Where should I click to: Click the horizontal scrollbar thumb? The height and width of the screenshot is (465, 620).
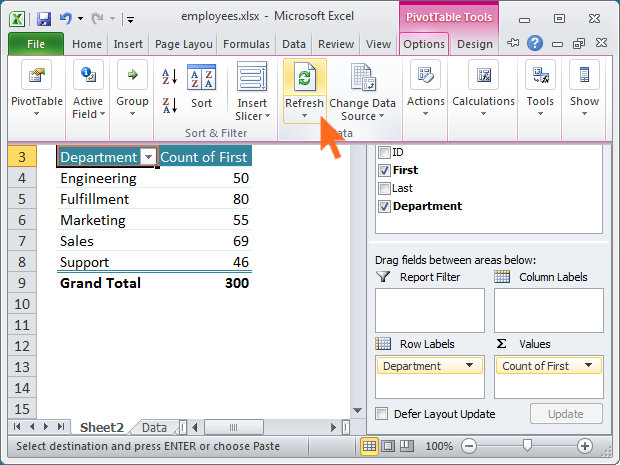234,427
